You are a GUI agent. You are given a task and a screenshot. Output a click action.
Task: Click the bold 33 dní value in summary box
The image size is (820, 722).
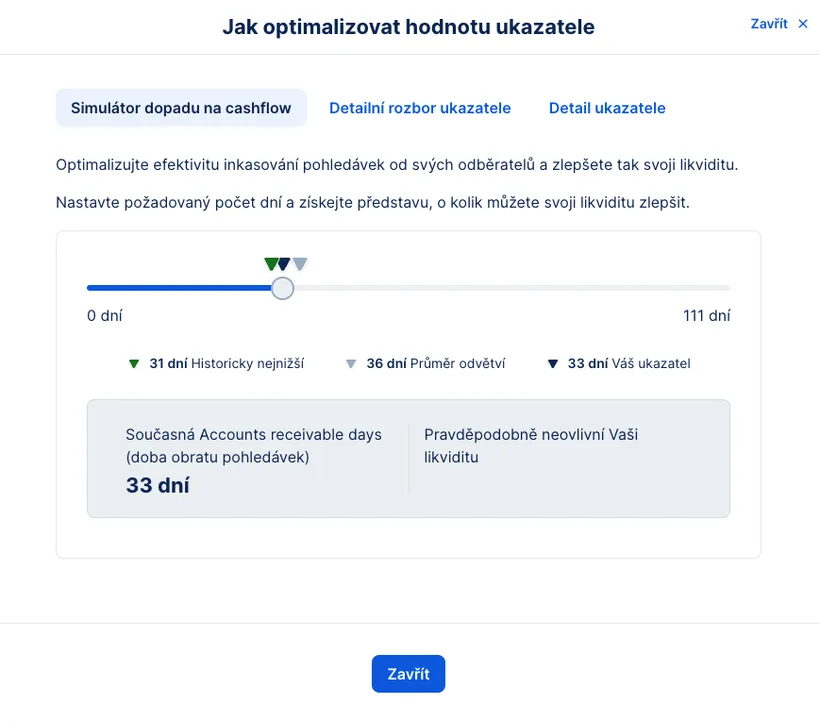click(x=158, y=486)
